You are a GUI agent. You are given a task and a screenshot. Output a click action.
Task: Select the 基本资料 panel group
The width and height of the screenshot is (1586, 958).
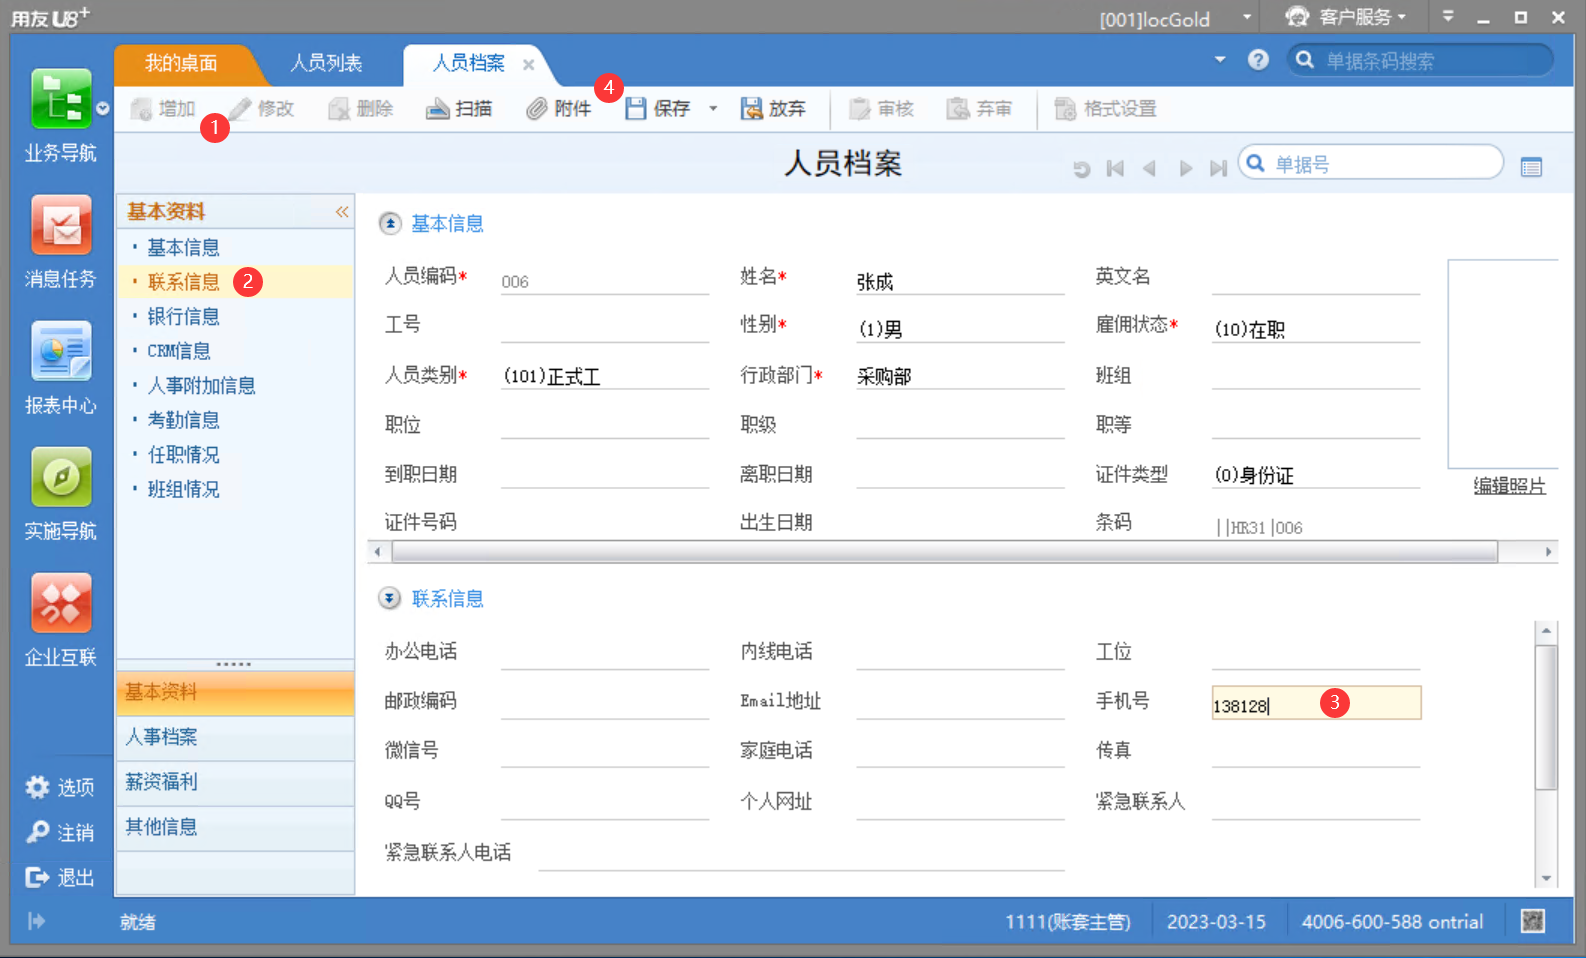[x=236, y=692]
